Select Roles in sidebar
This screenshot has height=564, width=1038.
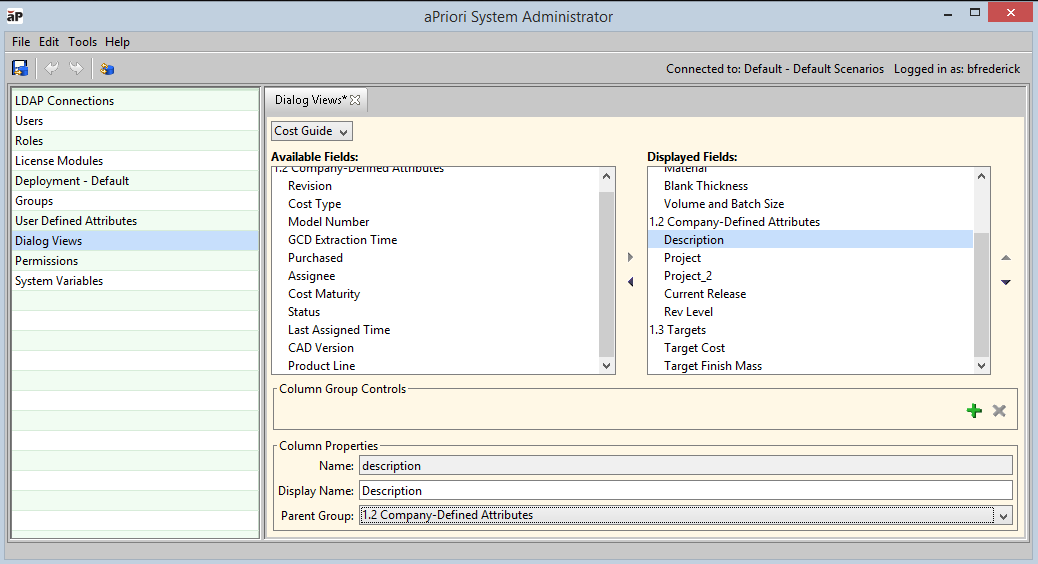click(x=135, y=140)
